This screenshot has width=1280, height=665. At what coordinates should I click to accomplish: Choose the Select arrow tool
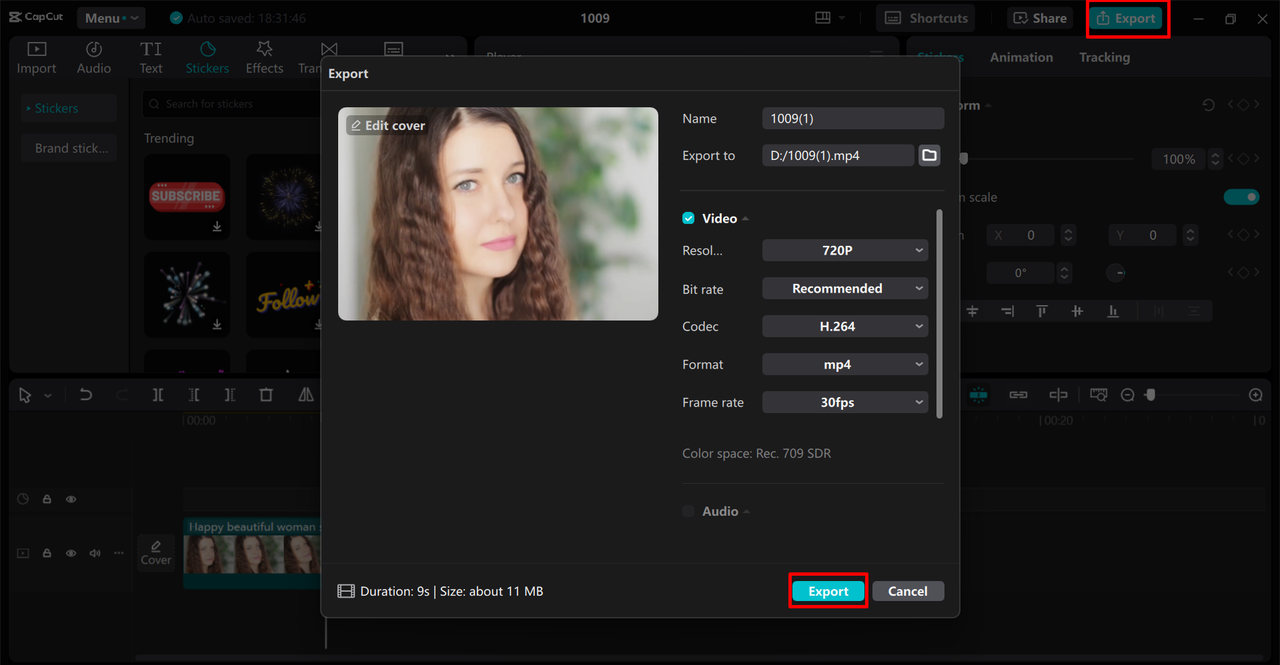25,395
